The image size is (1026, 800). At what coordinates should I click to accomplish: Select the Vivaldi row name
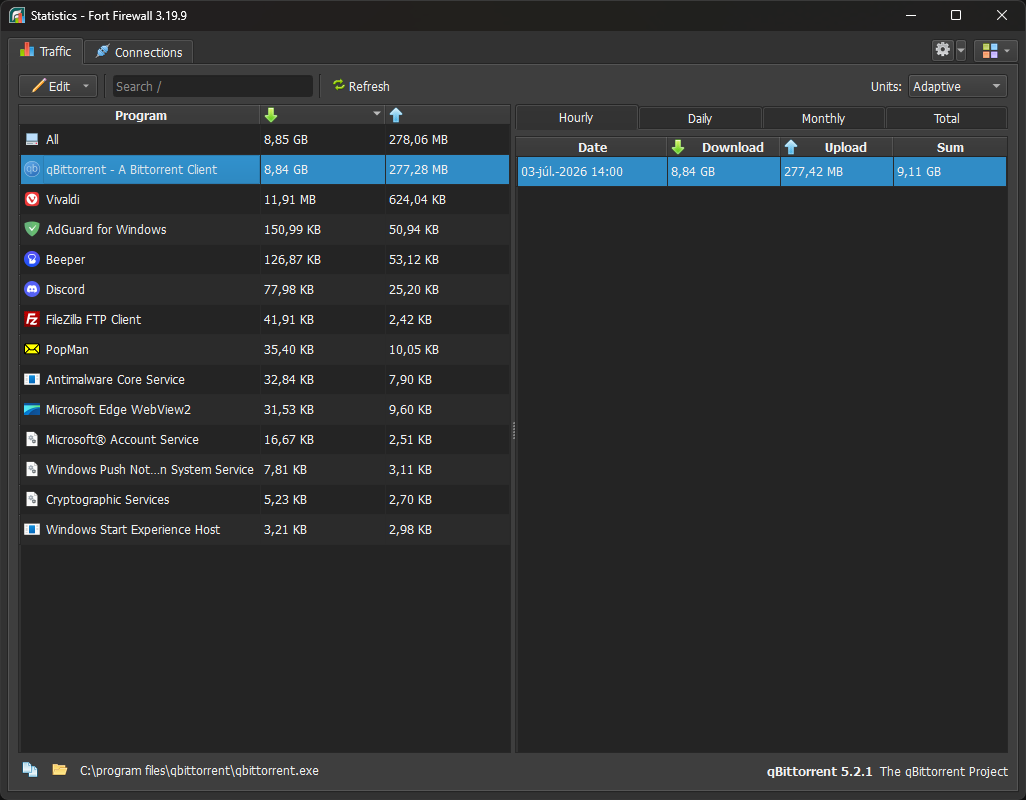pyautogui.click(x=63, y=200)
